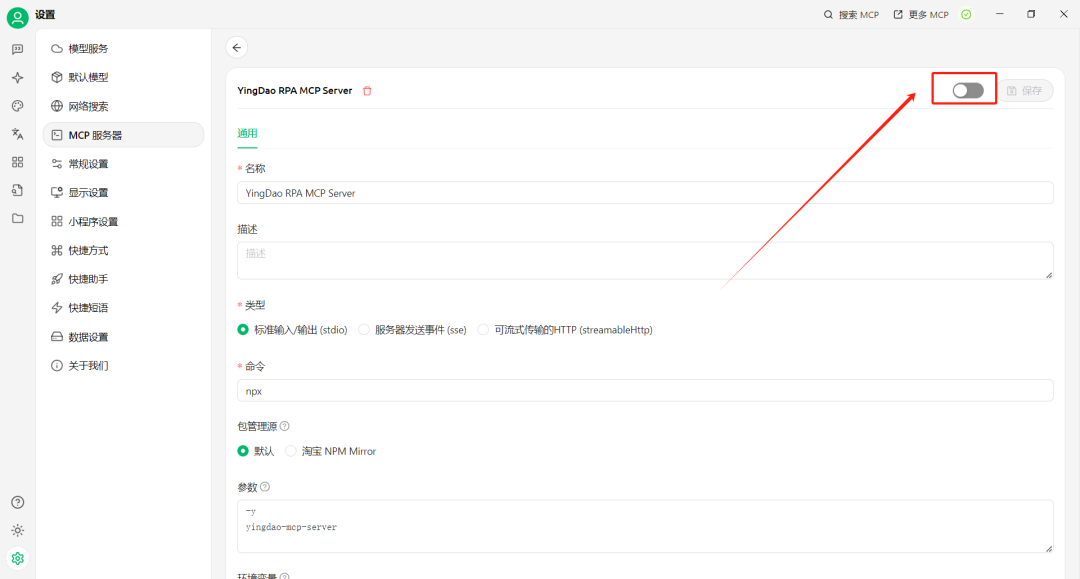
Task: Open 模型服务 settings
Action: tap(123, 49)
